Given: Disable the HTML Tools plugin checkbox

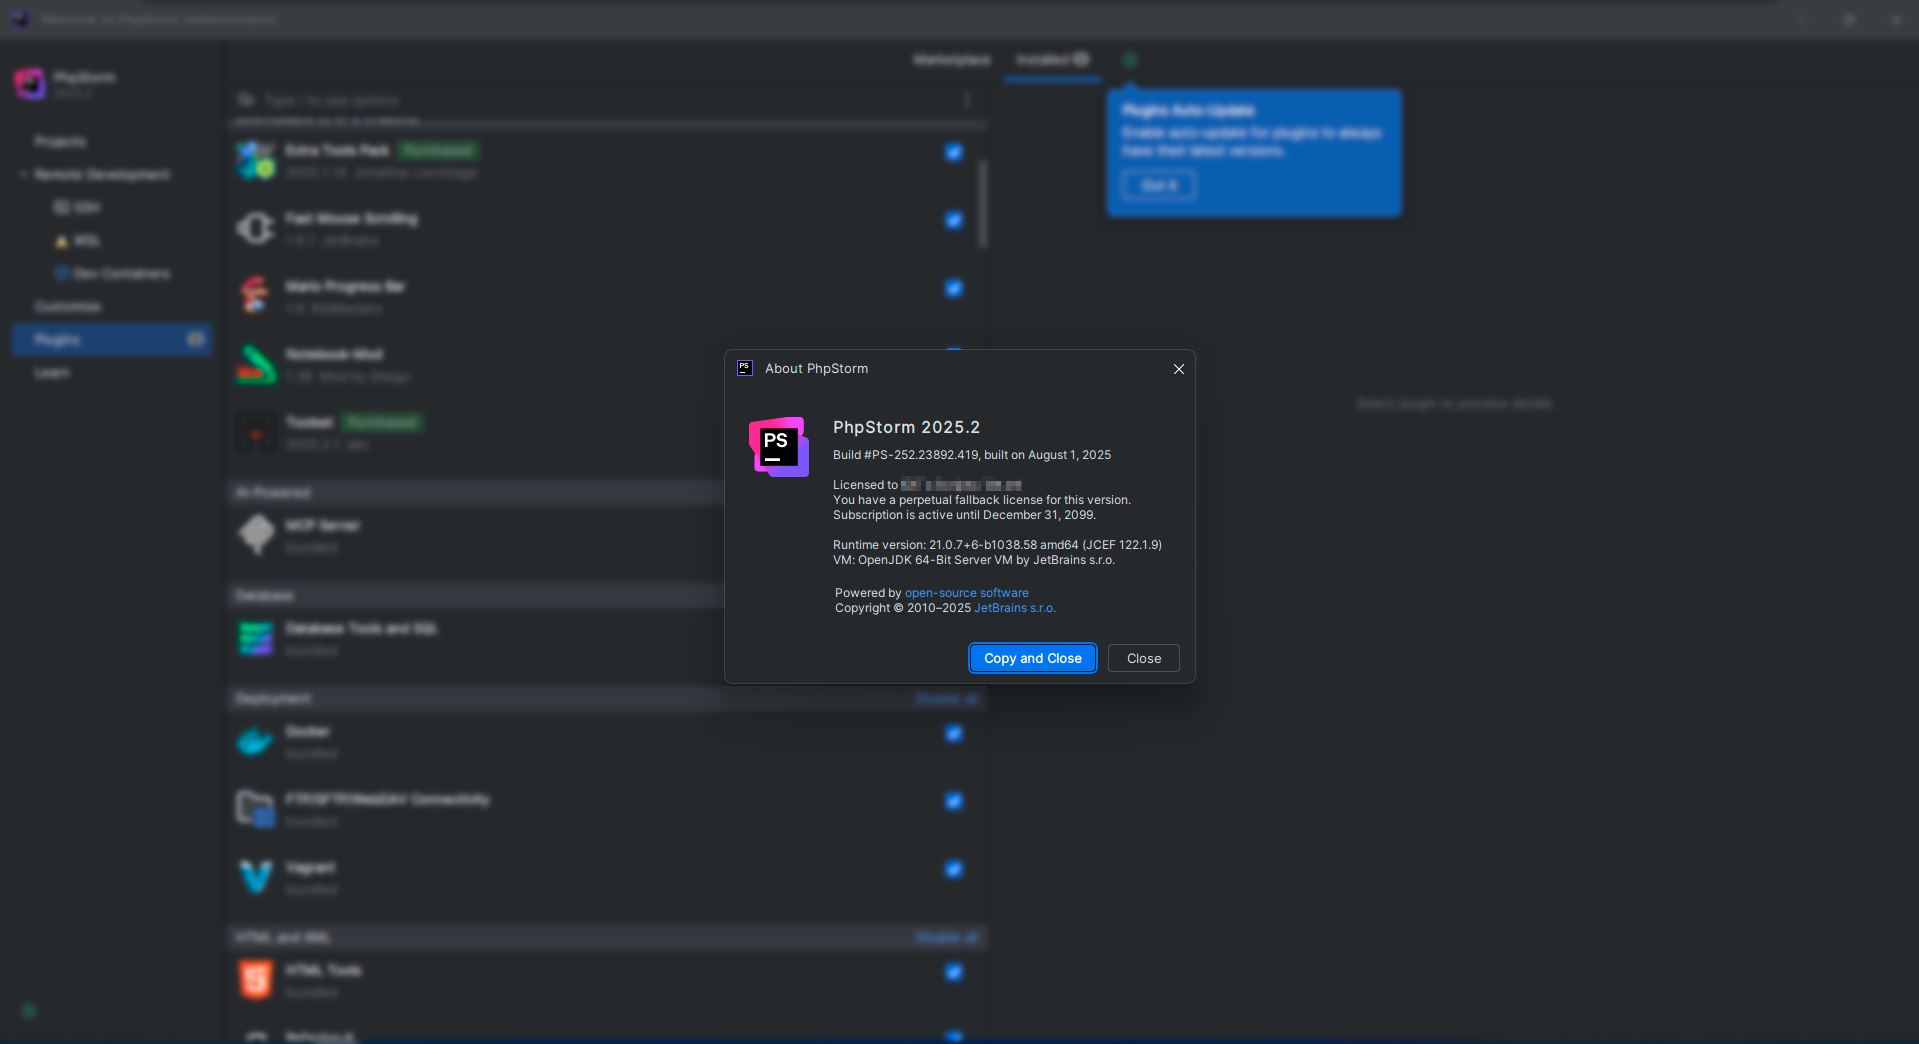Looking at the screenshot, I should tap(954, 972).
